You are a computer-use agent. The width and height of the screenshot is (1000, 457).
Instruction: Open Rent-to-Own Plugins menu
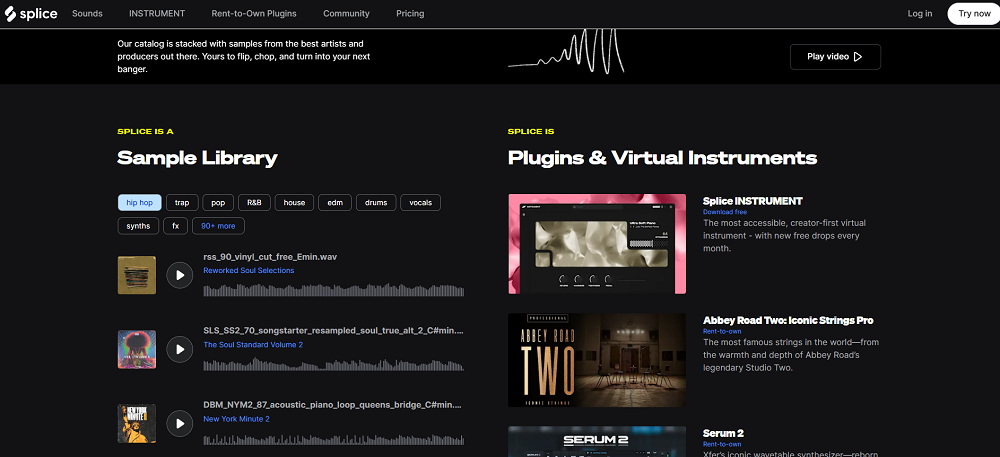(x=254, y=13)
